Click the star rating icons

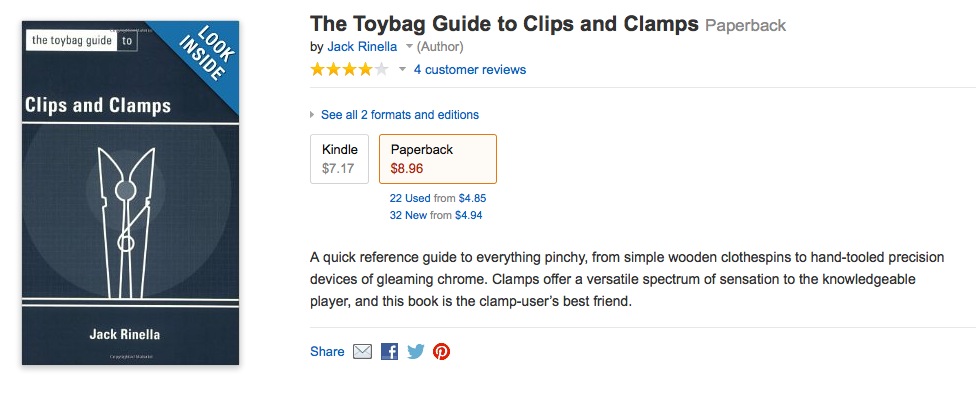(349, 70)
